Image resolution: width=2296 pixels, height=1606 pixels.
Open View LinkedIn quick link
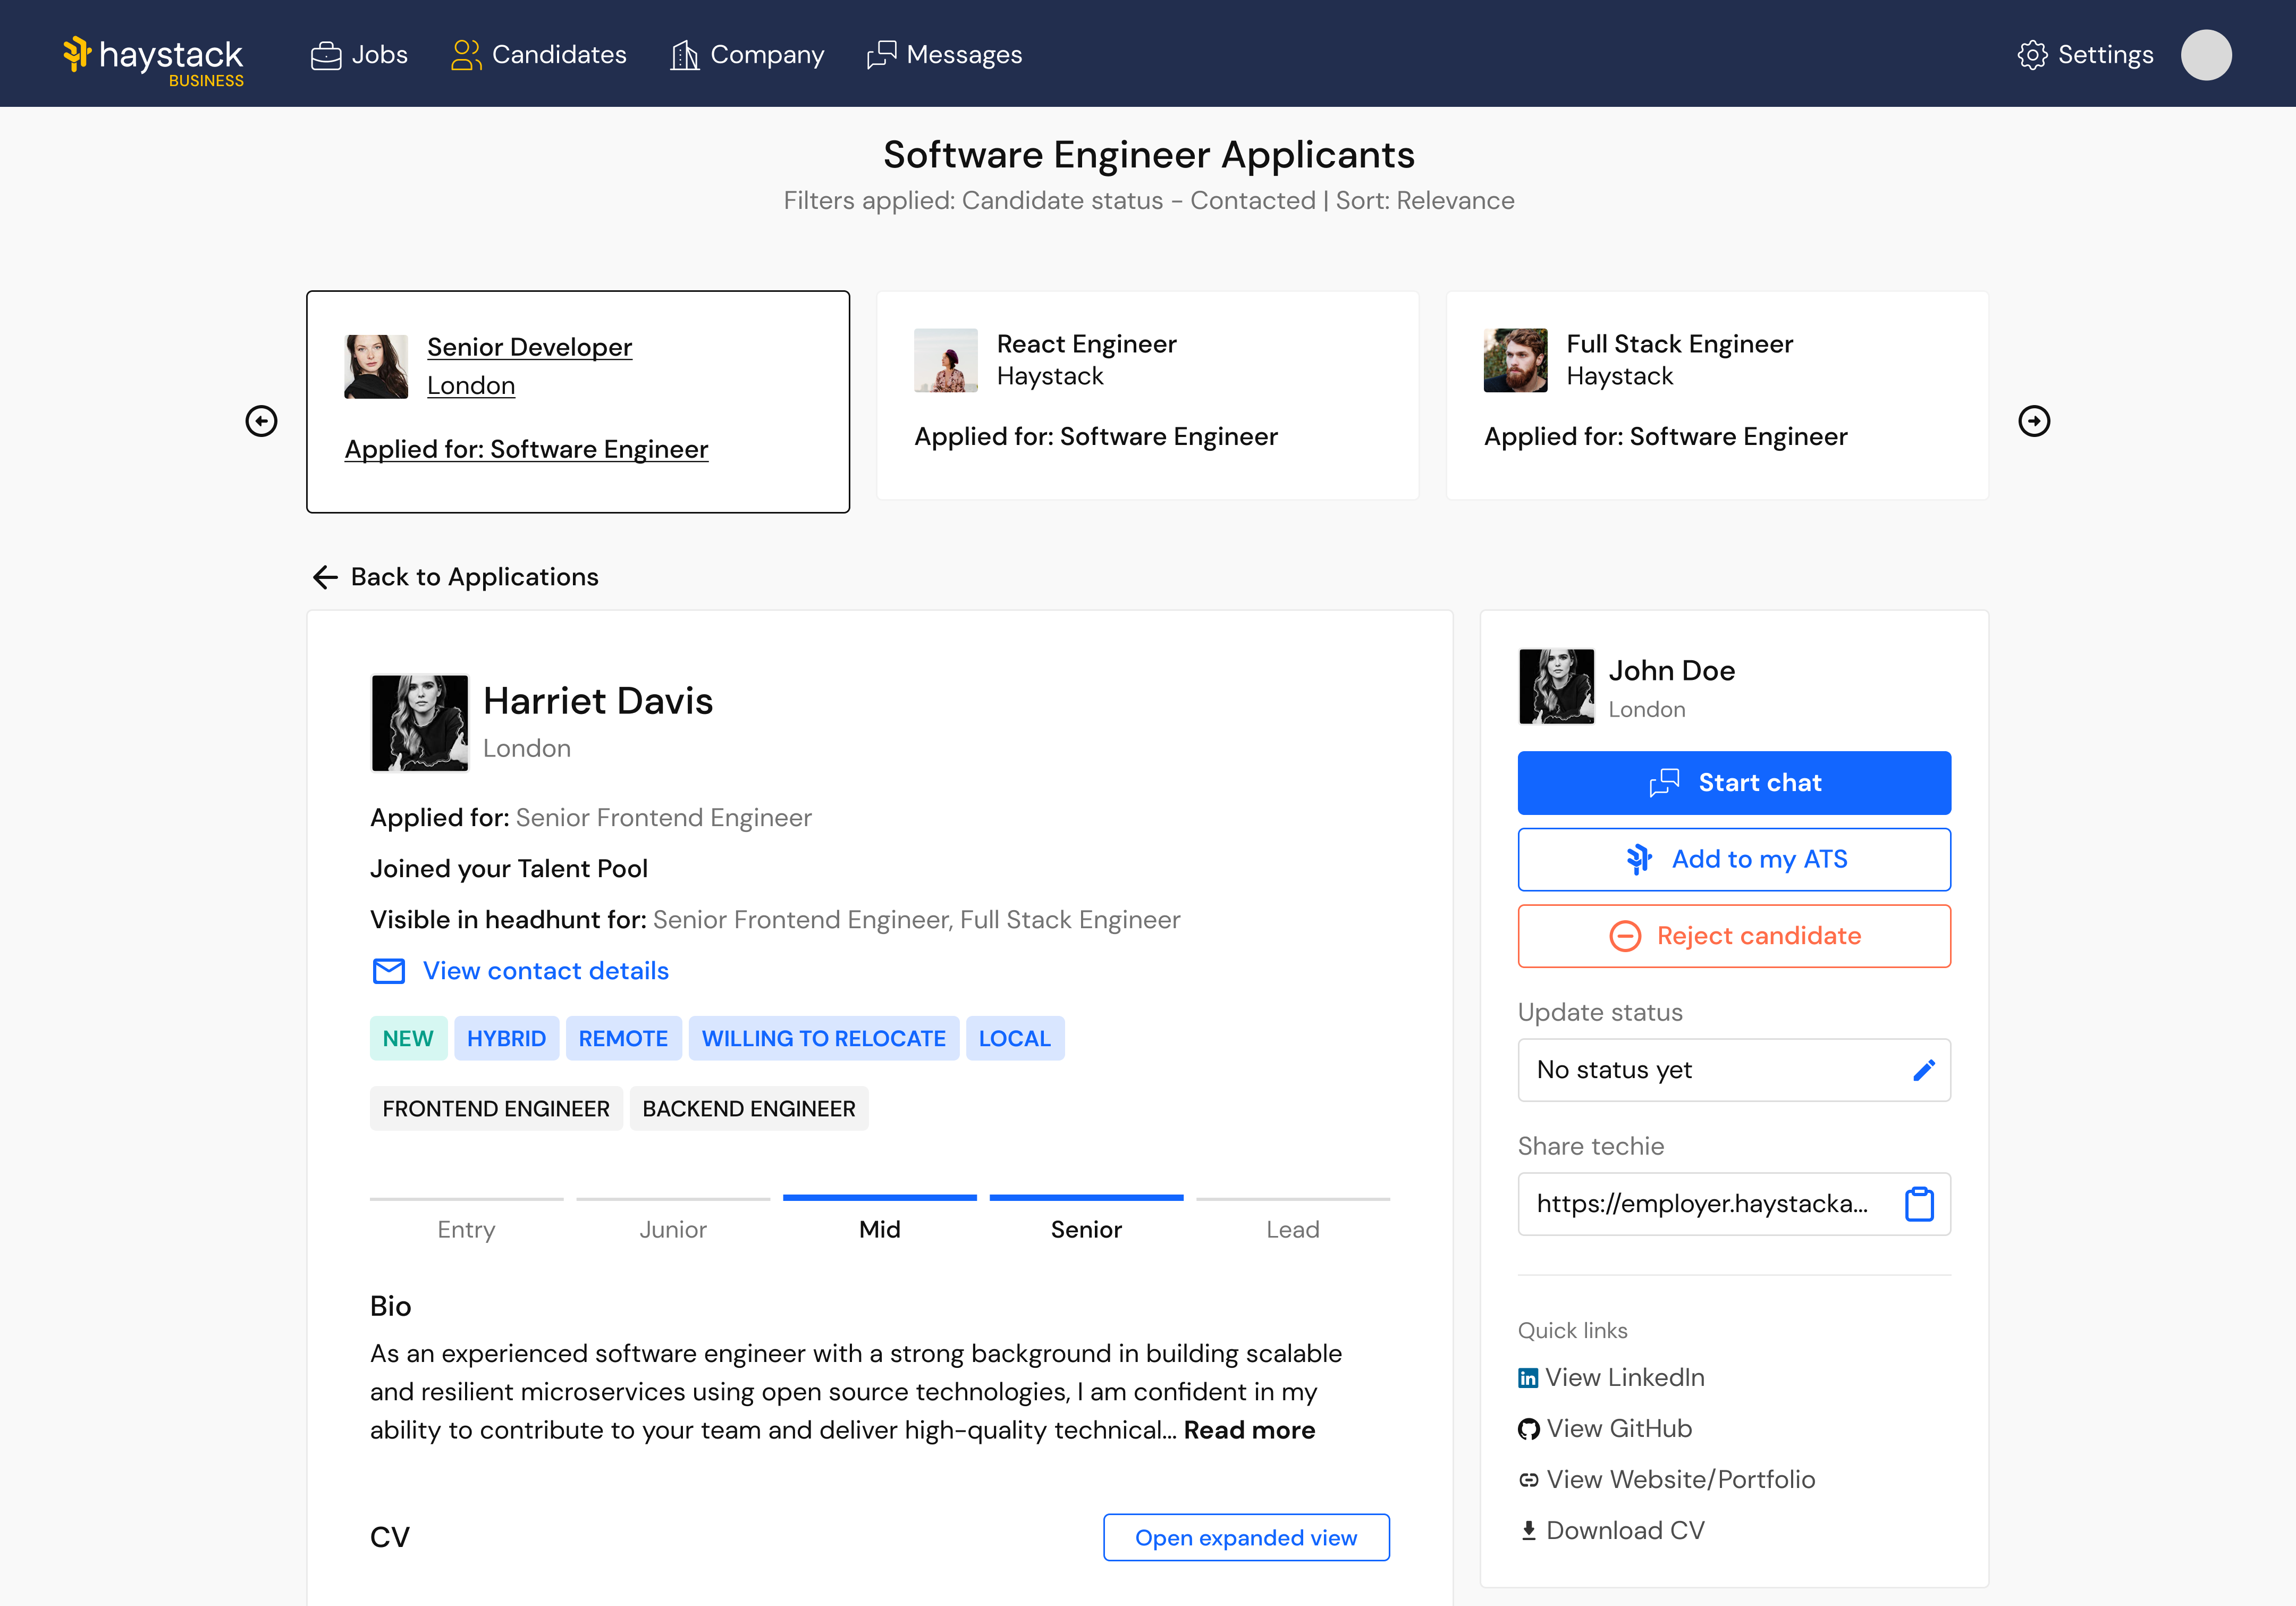coord(1611,1378)
